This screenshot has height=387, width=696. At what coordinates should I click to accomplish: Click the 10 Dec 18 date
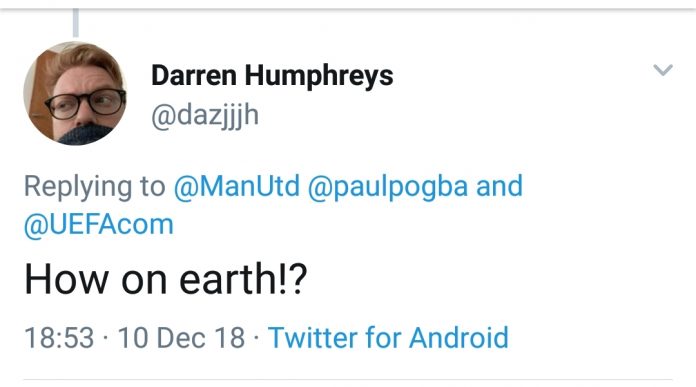coord(181,338)
